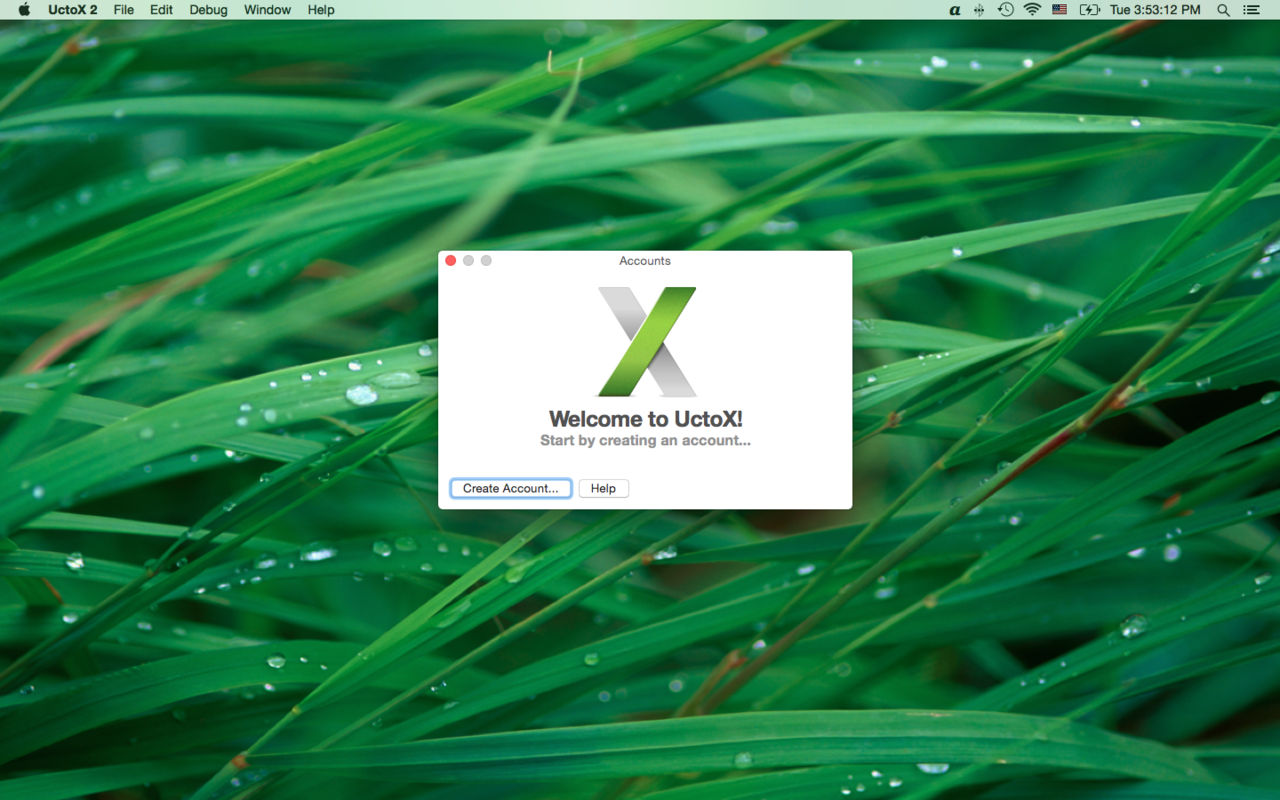Click the italic 'a' menu bar icon
This screenshot has height=800, width=1280.
pyautogui.click(x=955, y=10)
